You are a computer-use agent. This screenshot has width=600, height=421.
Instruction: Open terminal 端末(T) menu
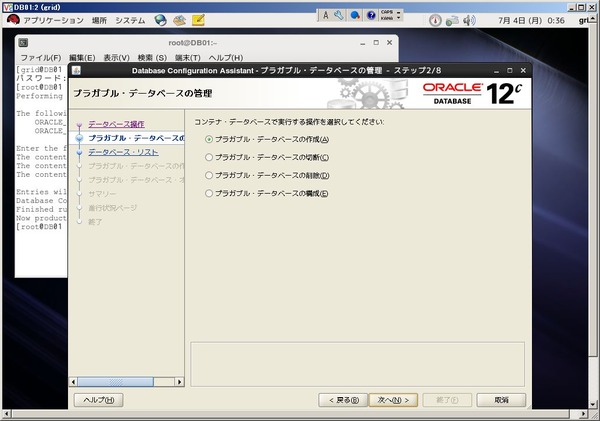tap(188, 58)
